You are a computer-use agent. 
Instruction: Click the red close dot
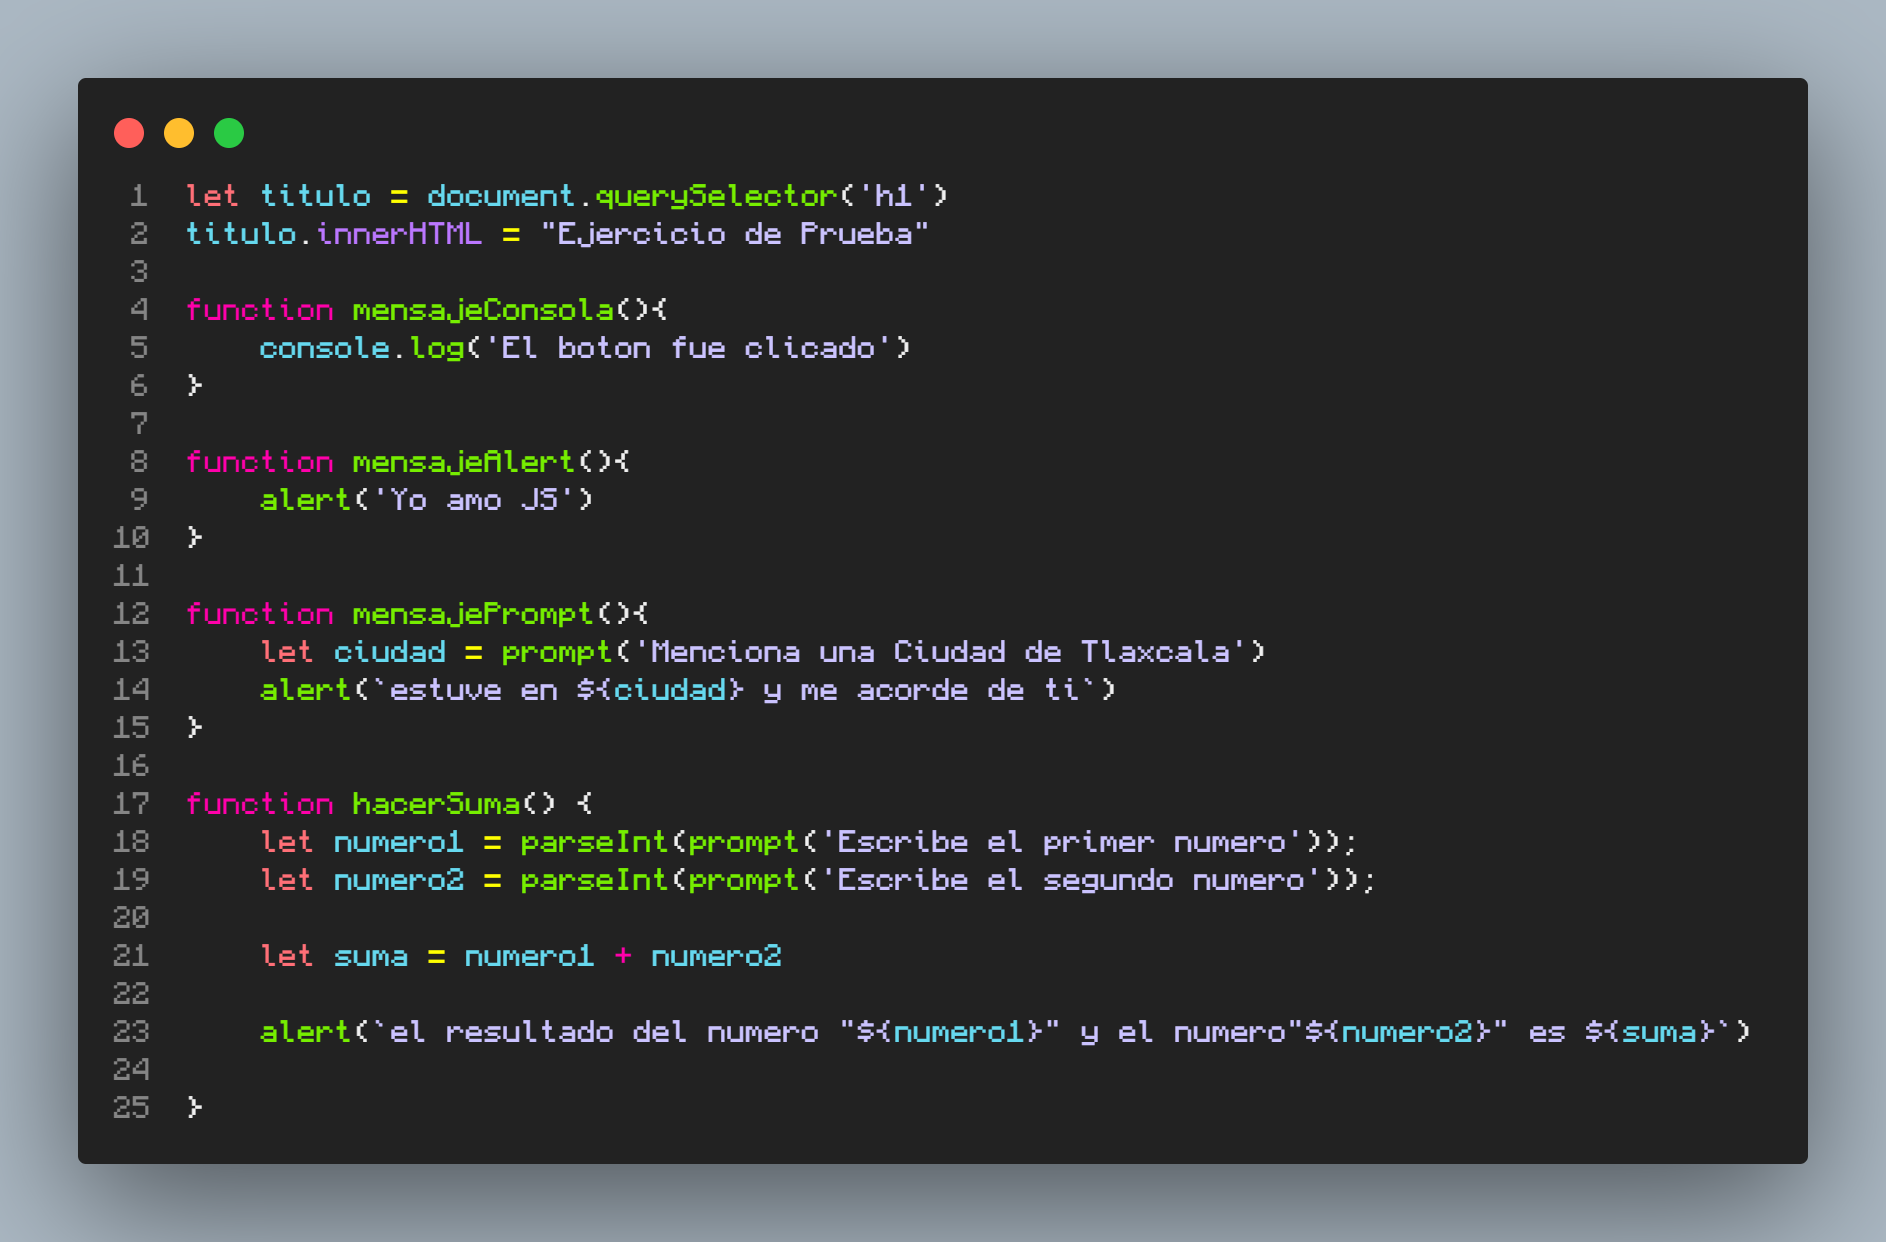[x=129, y=133]
